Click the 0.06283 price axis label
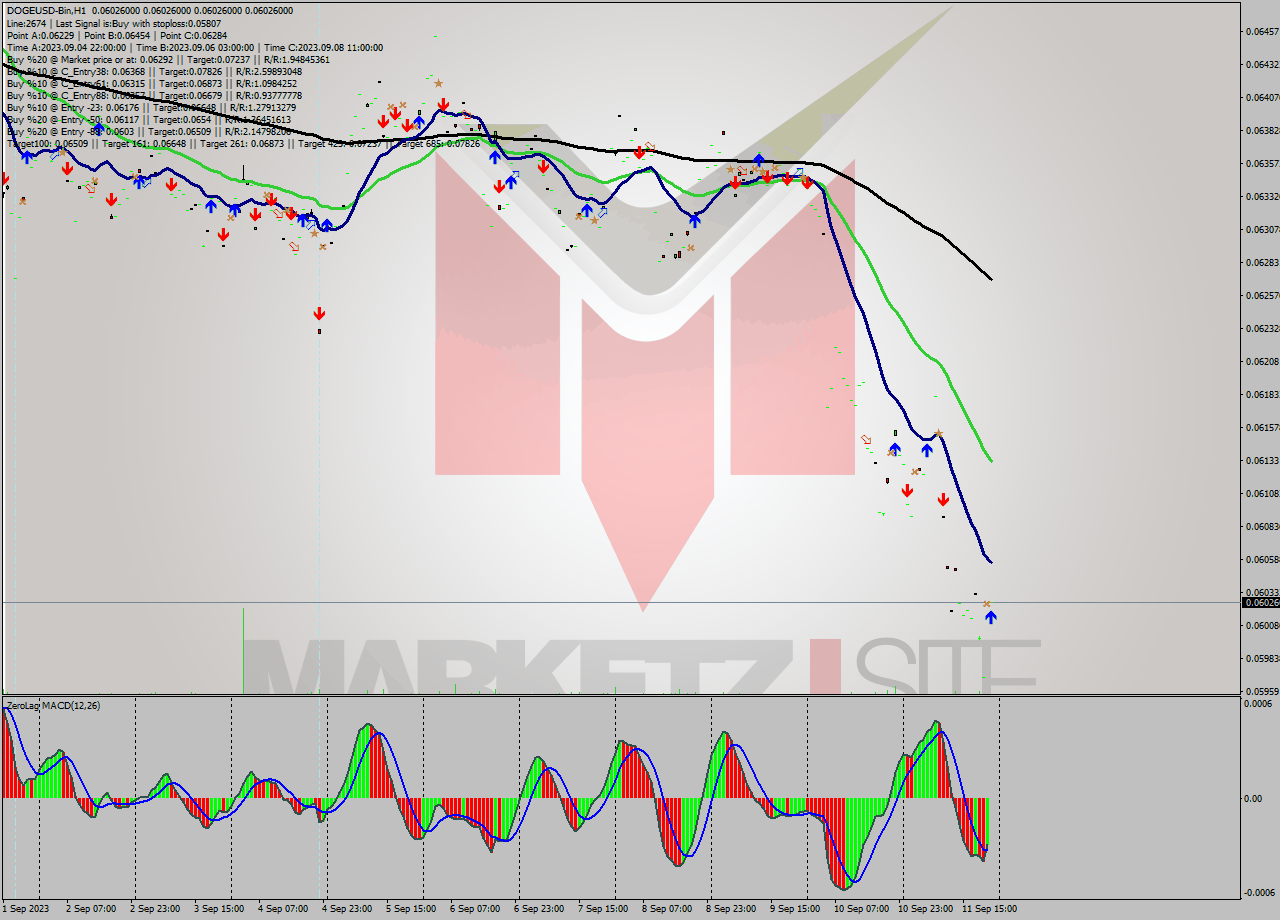1280x920 pixels. 1263,262
